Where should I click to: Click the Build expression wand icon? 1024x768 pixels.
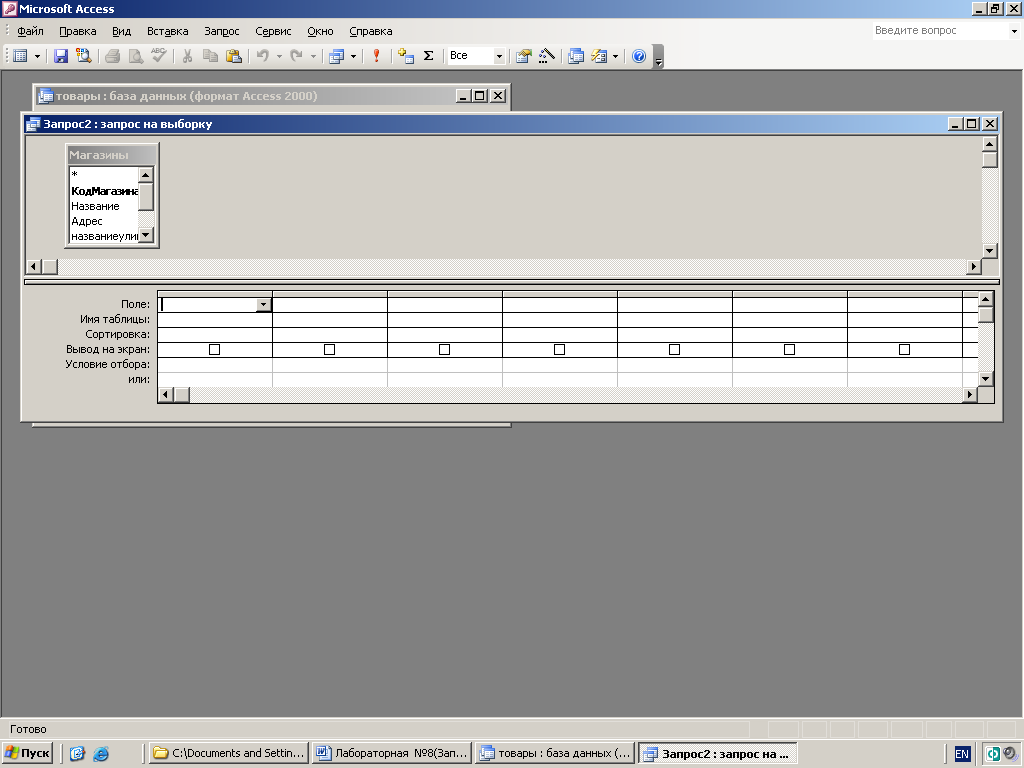click(547, 56)
